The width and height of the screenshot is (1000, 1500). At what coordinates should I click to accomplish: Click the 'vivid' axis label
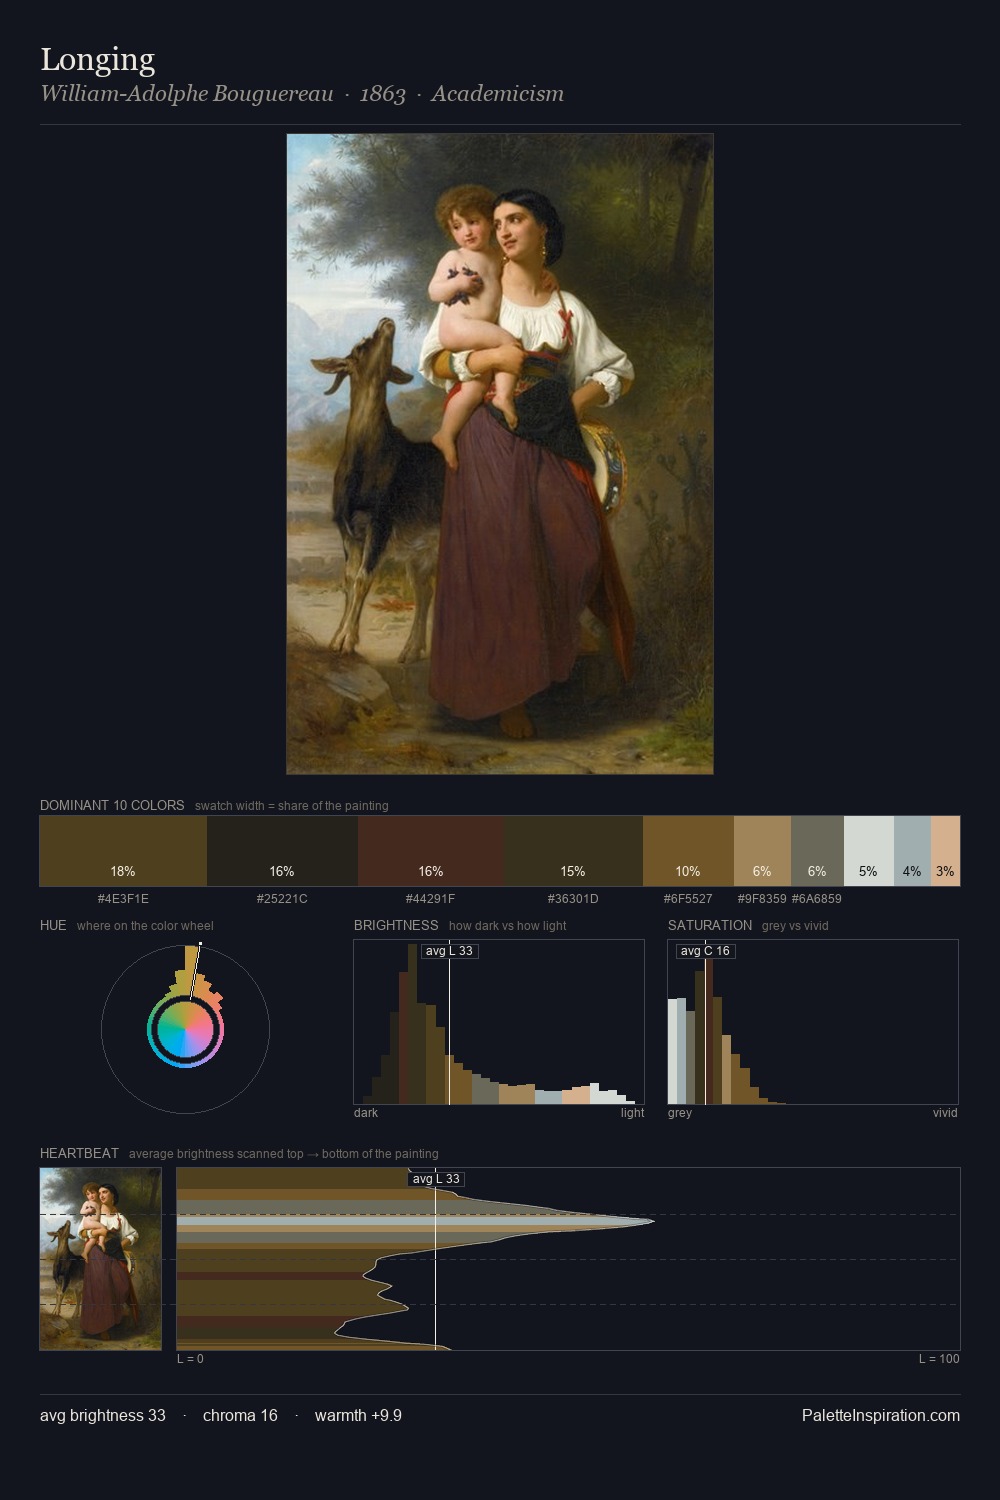(x=945, y=1113)
